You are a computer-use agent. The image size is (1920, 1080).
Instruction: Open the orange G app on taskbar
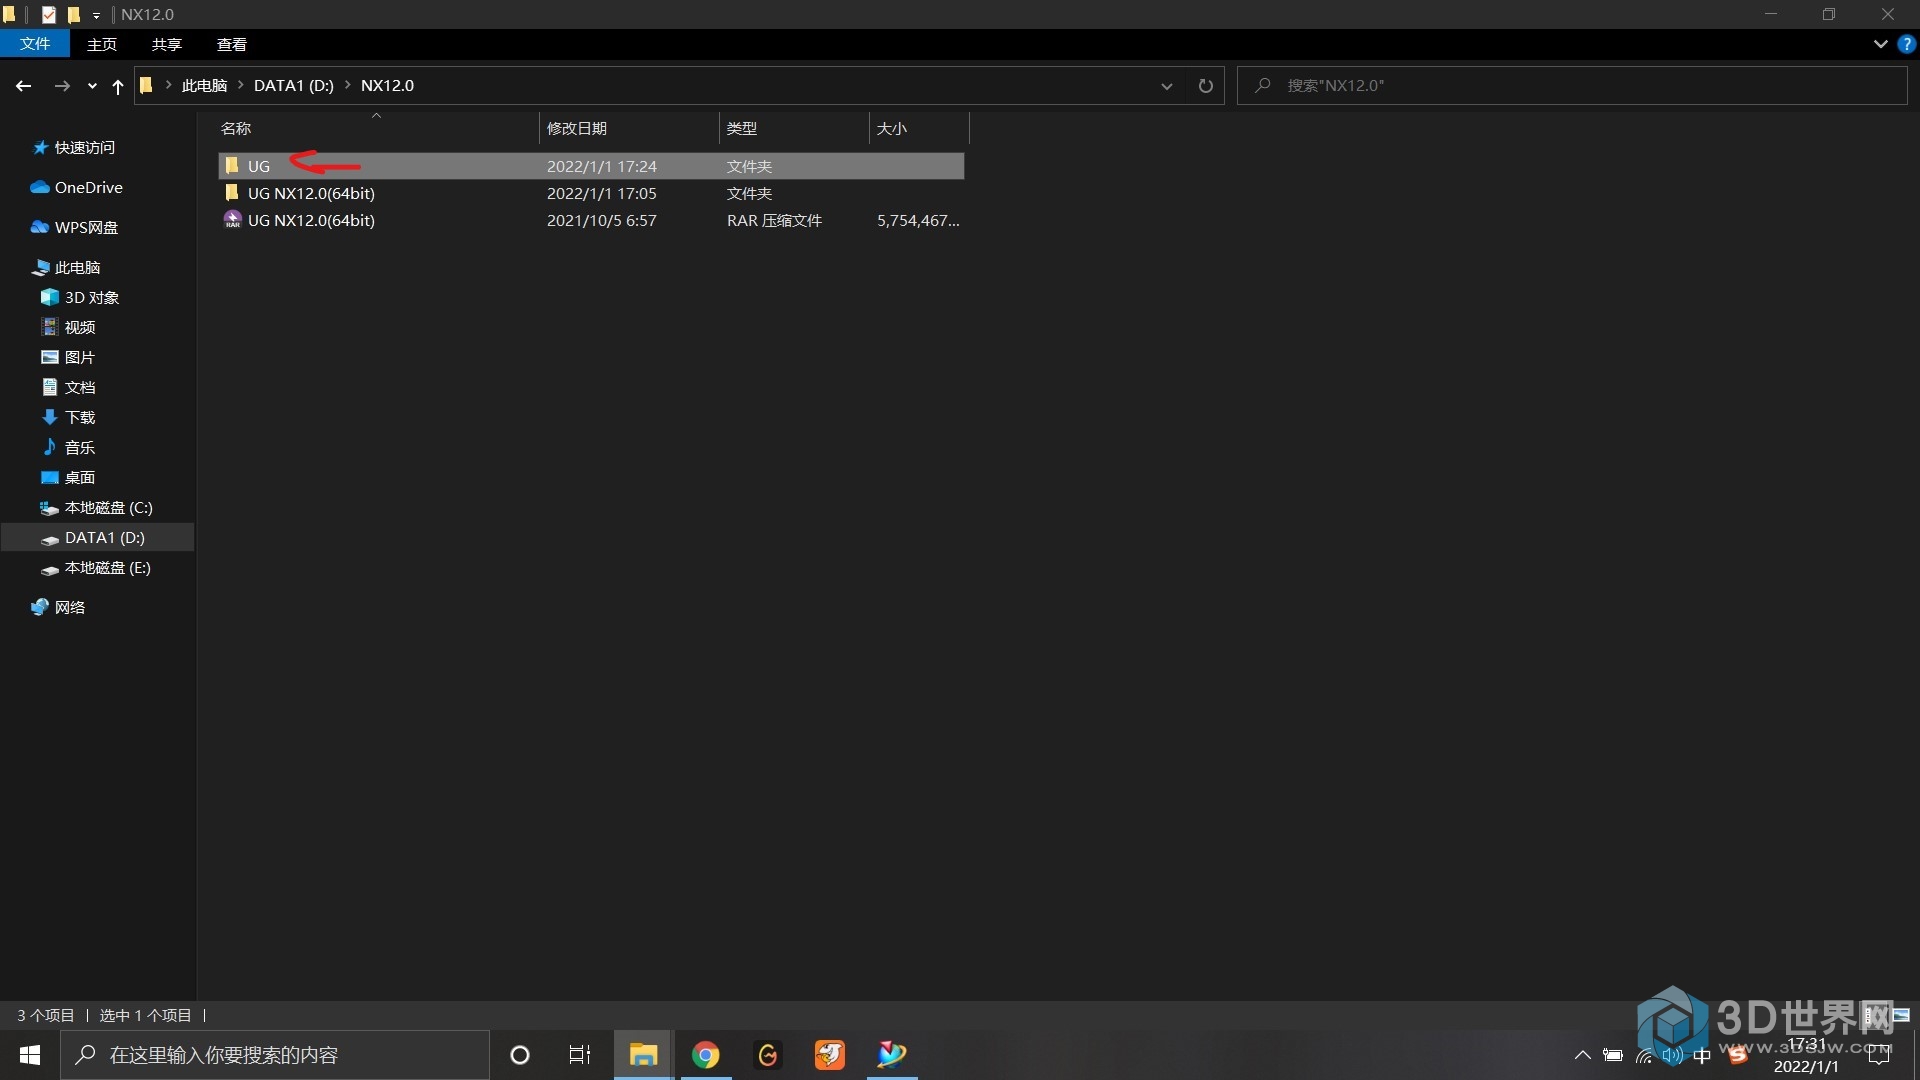coord(768,1055)
